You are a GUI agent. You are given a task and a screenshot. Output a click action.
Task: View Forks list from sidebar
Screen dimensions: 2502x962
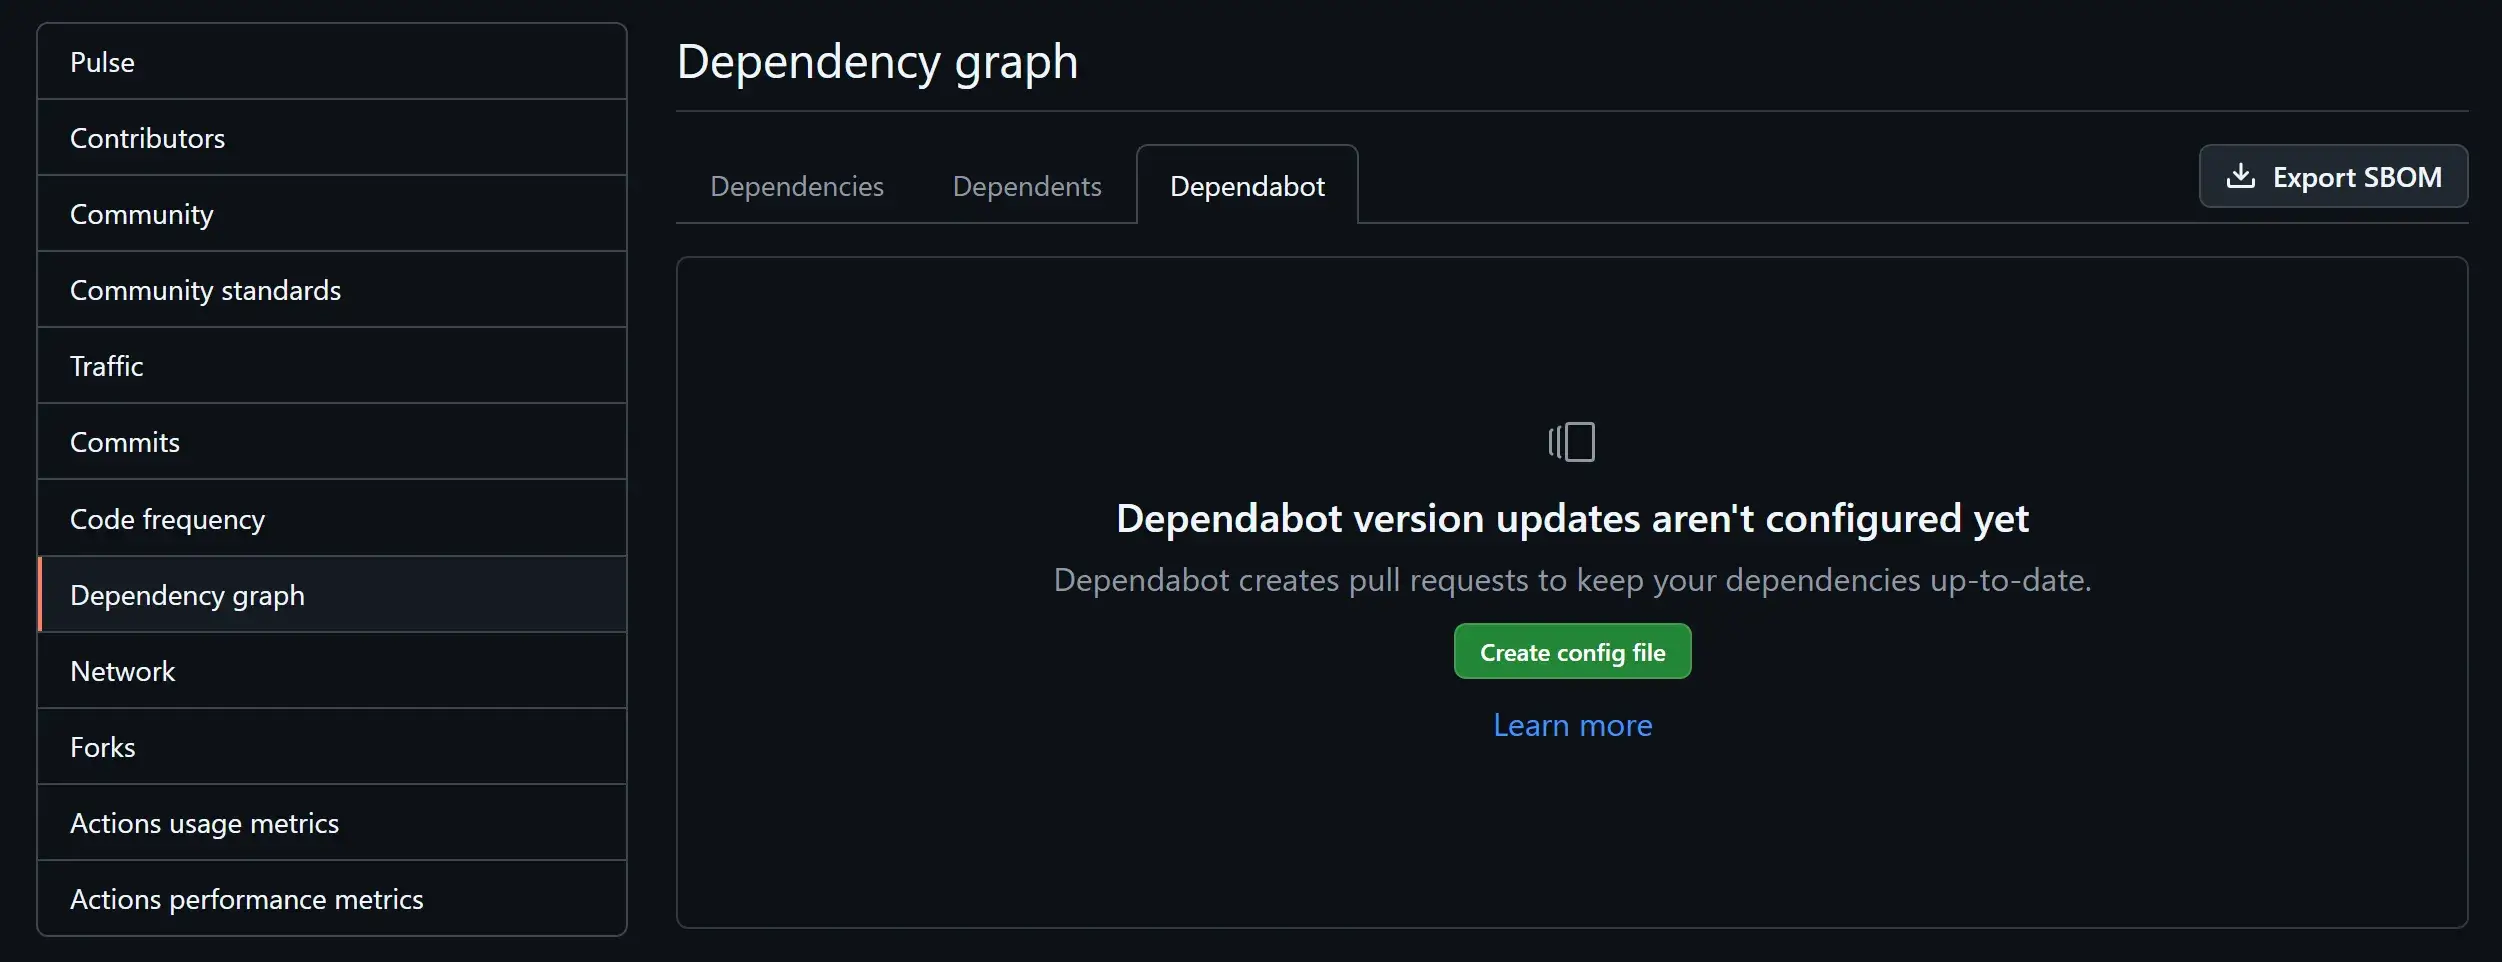(x=102, y=747)
